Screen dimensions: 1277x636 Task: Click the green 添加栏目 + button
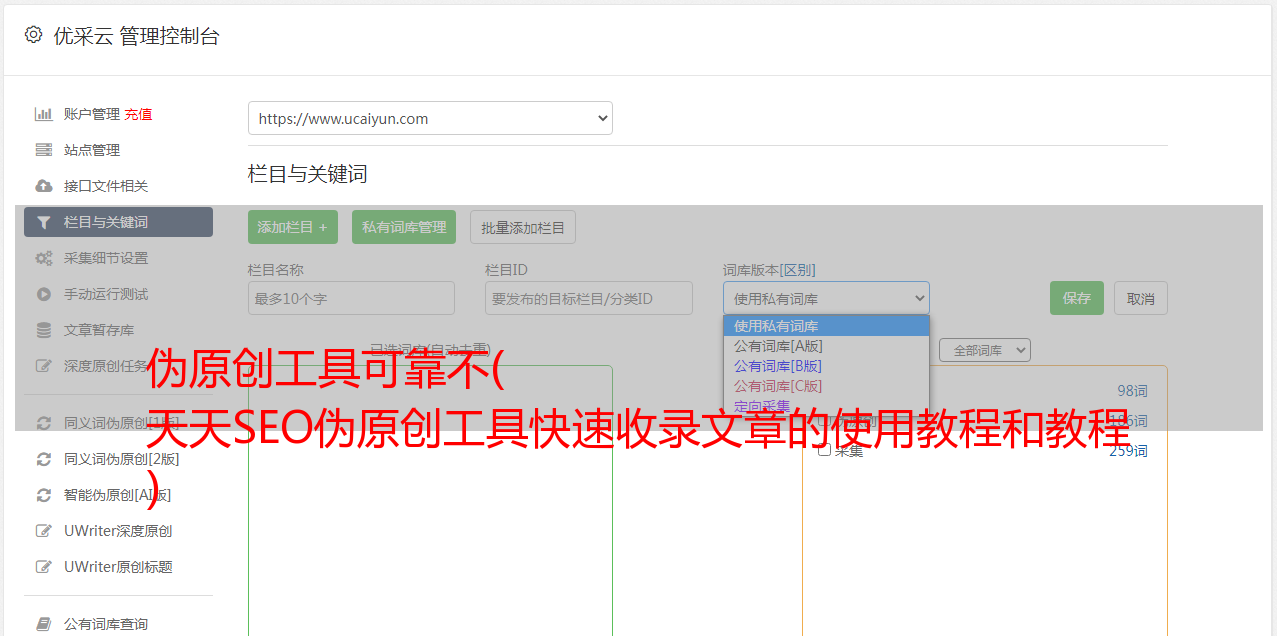pos(293,227)
